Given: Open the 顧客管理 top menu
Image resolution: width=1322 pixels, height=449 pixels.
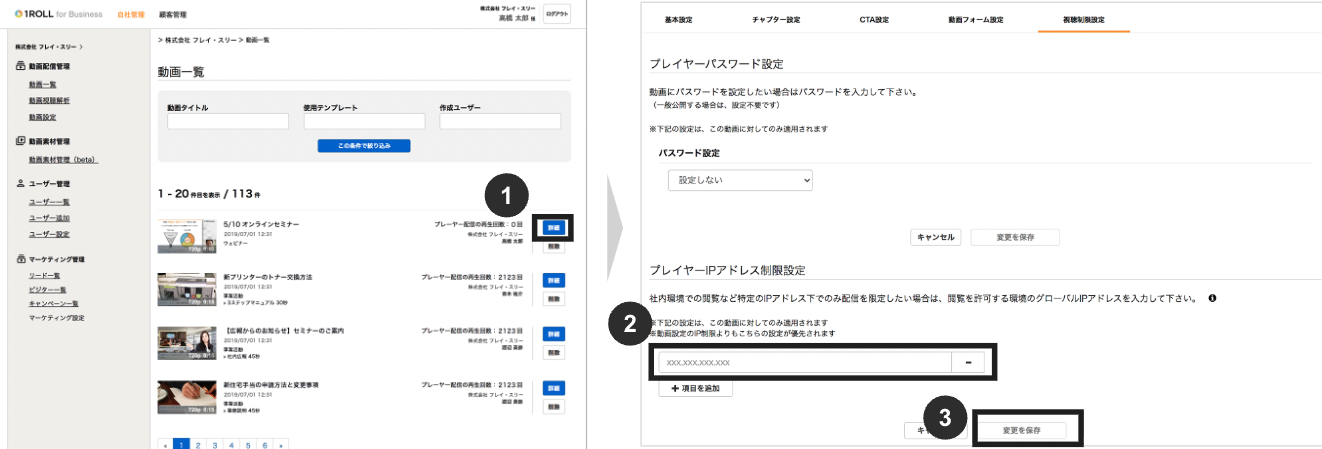Looking at the screenshot, I should coord(172,15).
